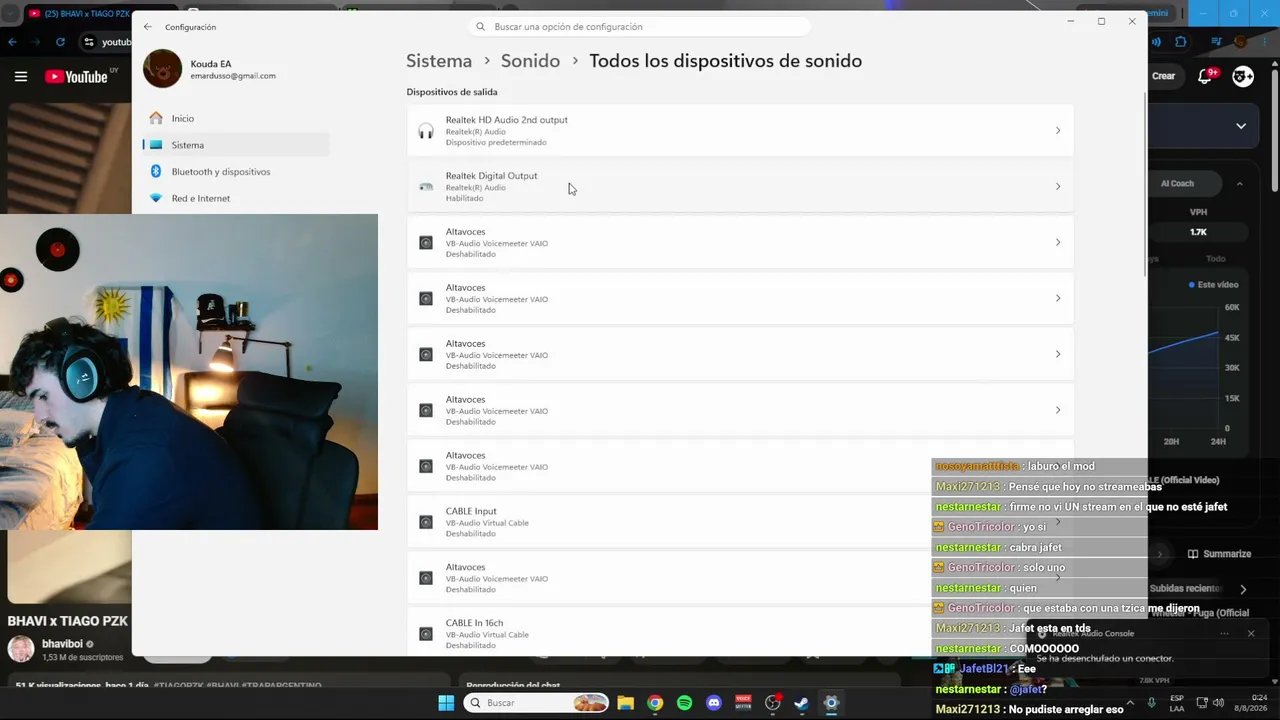Switch to the BHAVI x TIAGO PZK browser tab
Screen dimensions: 1280x720
click(x=80, y=14)
